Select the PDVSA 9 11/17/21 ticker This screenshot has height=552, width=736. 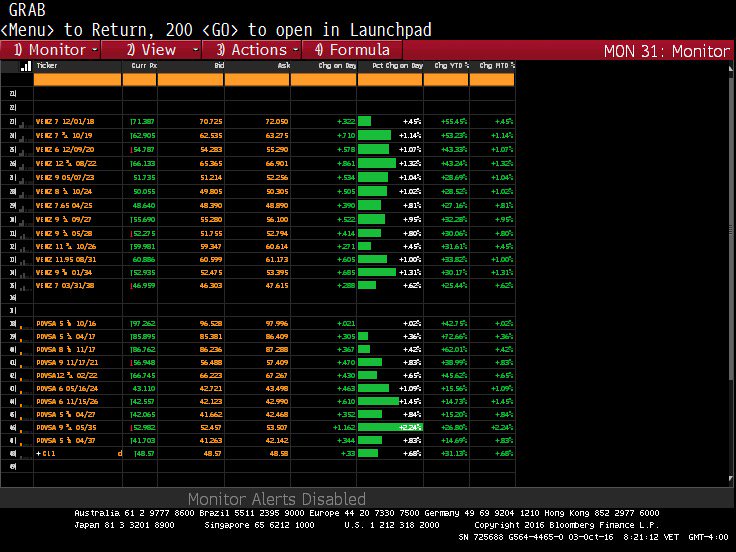[x=67, y=362]
